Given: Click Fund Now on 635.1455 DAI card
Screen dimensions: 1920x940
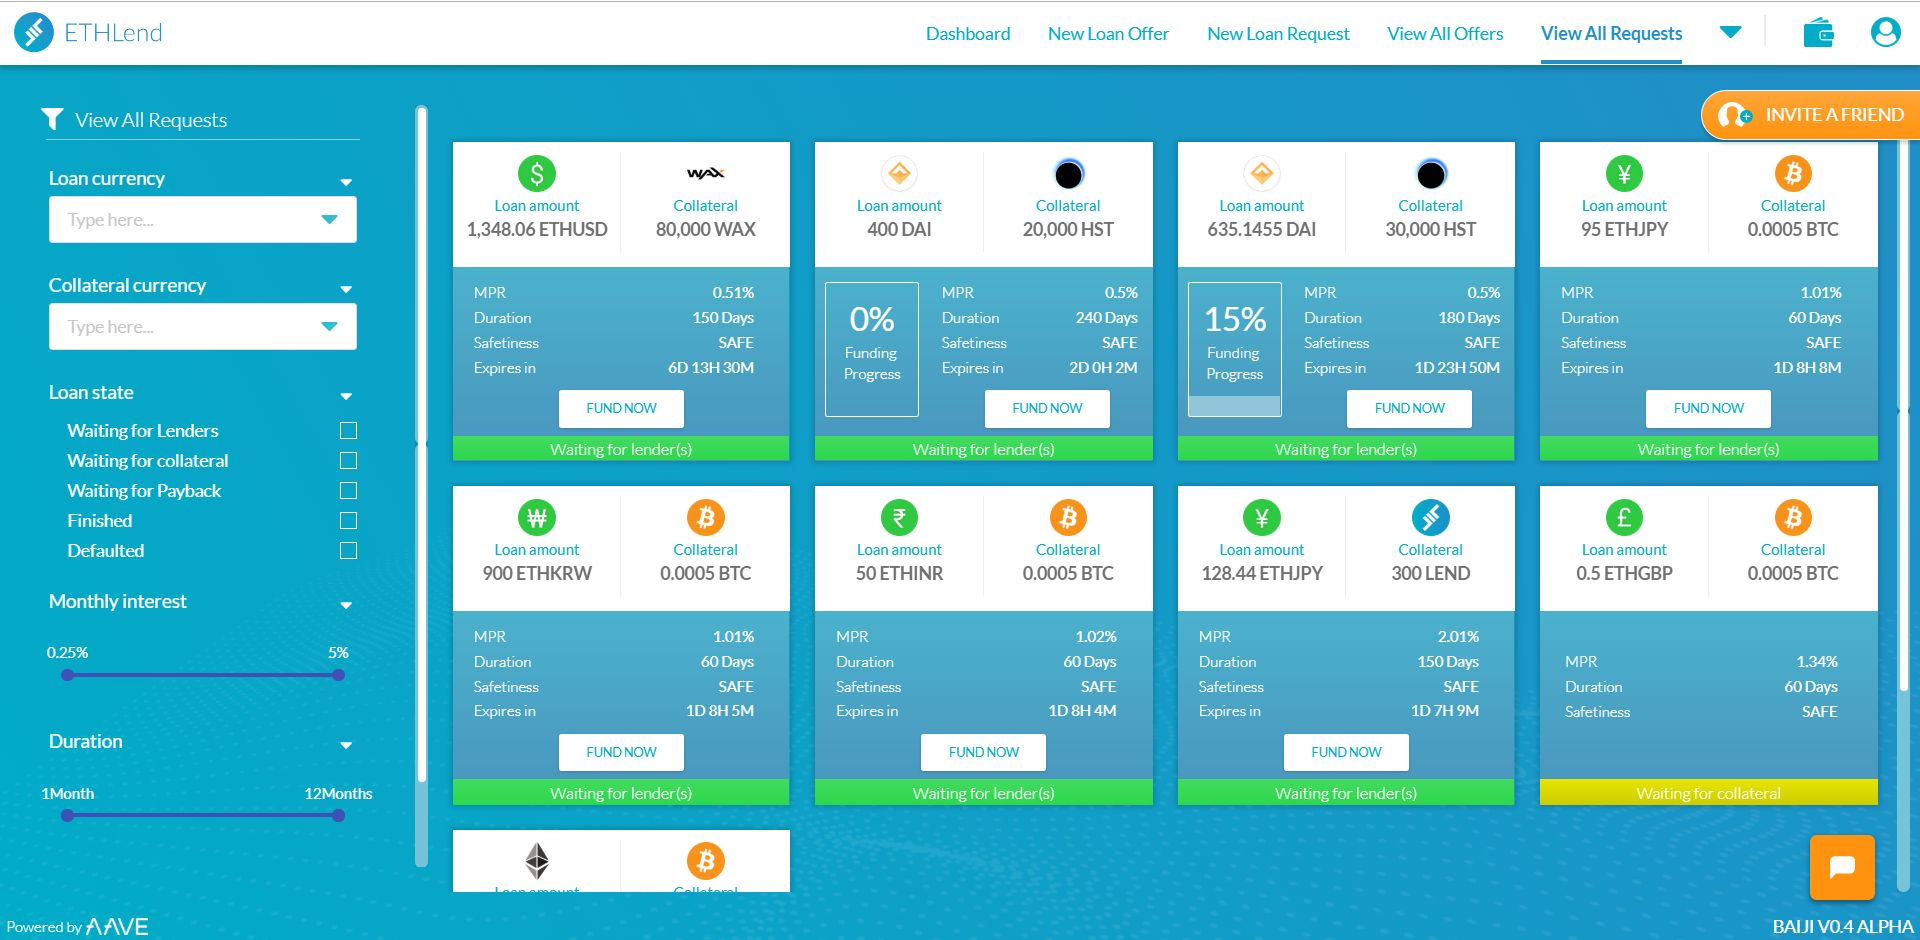Looking at the screenshot, I should 1409,408.
